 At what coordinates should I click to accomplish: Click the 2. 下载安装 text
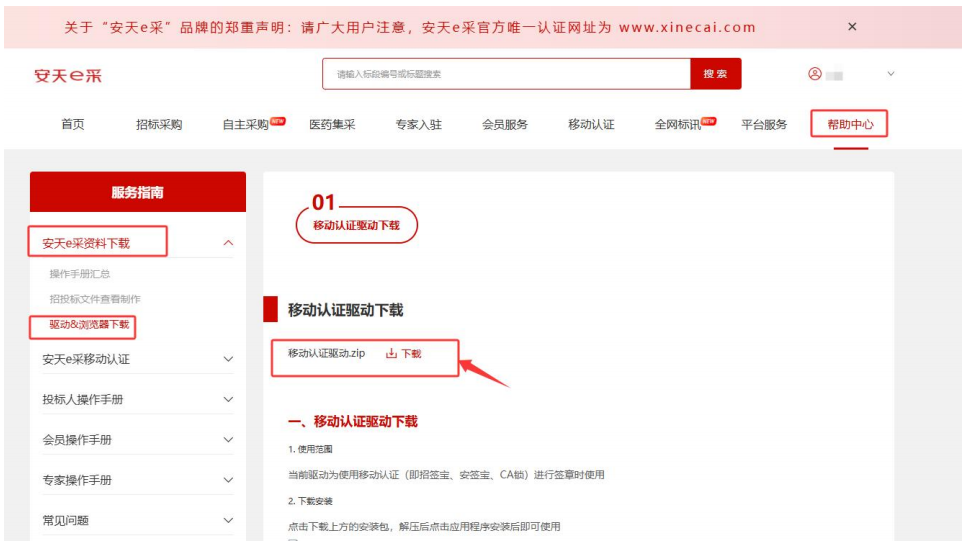(x=310, y=501)
